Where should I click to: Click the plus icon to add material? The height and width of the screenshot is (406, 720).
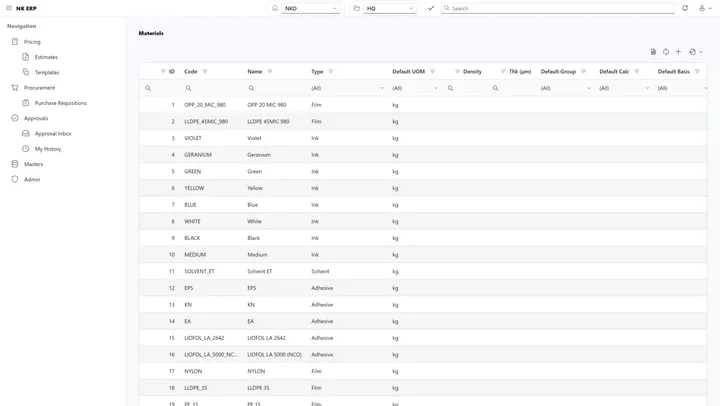point(678,51)
